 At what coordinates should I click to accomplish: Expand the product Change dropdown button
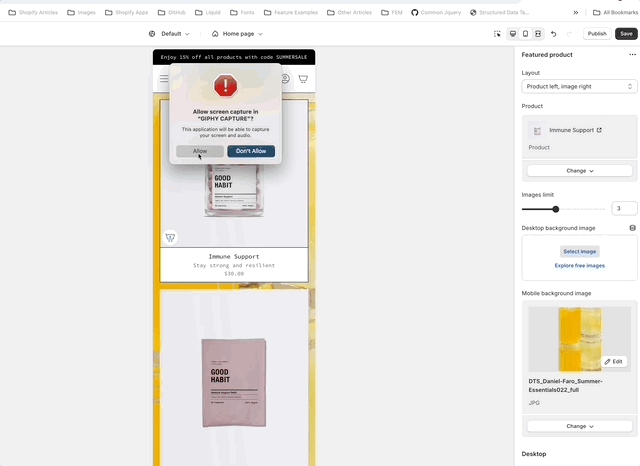point(579,171)
